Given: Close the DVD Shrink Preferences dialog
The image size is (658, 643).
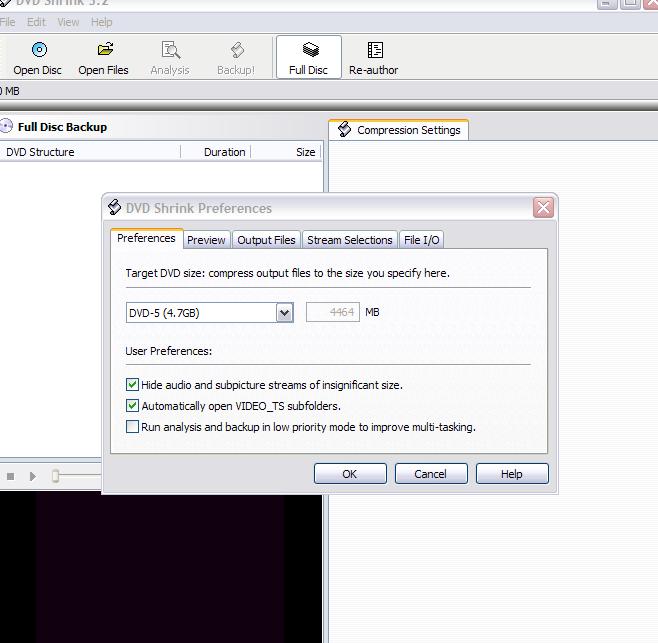Looking at the screenshot, I should pyautogui.click(x=543, y=207).
